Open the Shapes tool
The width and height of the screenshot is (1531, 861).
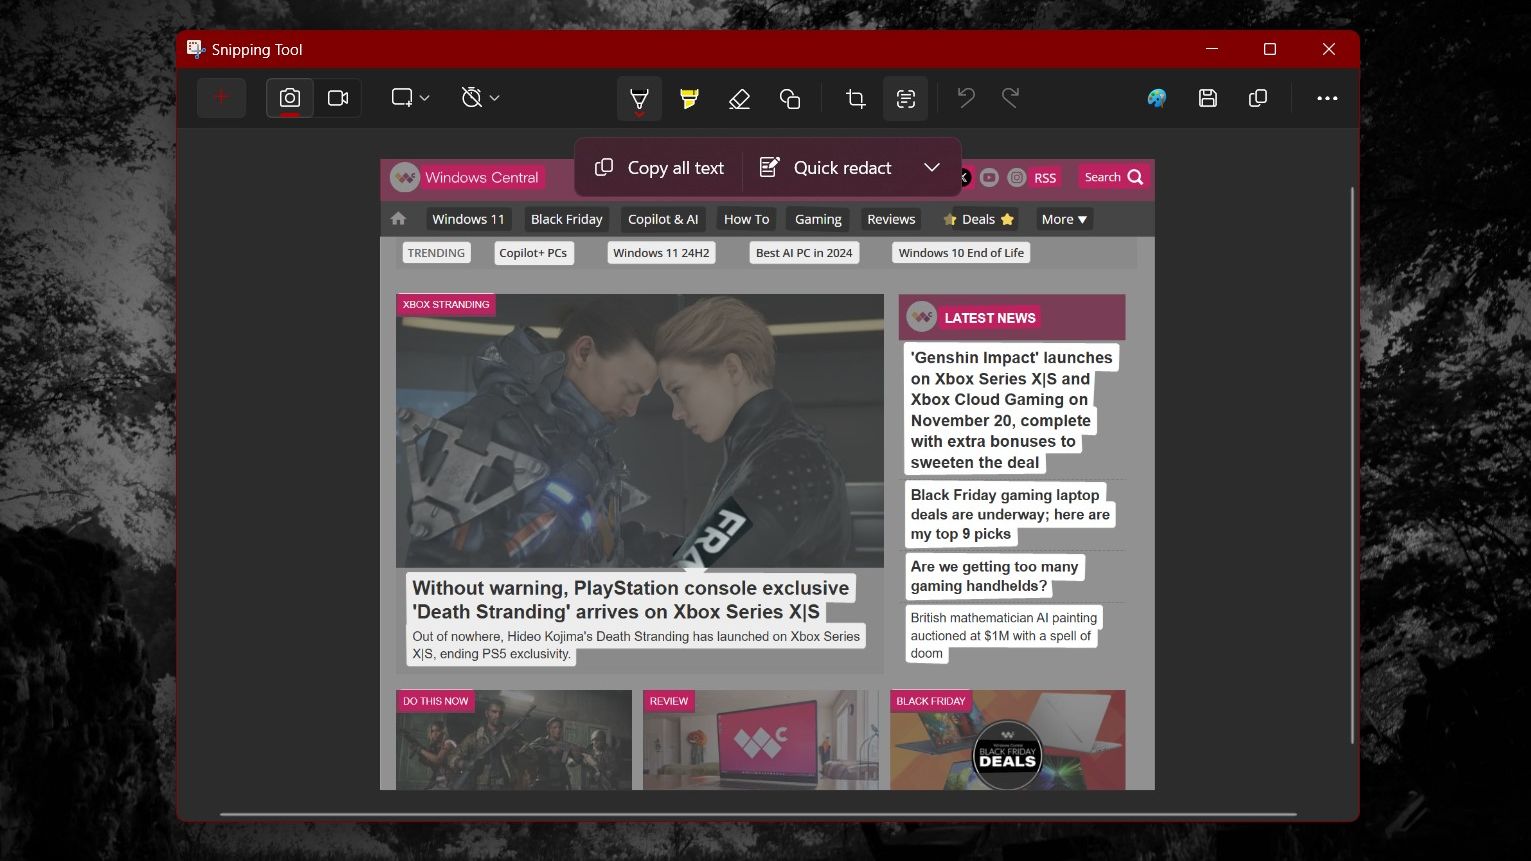(x=790, y=98)
